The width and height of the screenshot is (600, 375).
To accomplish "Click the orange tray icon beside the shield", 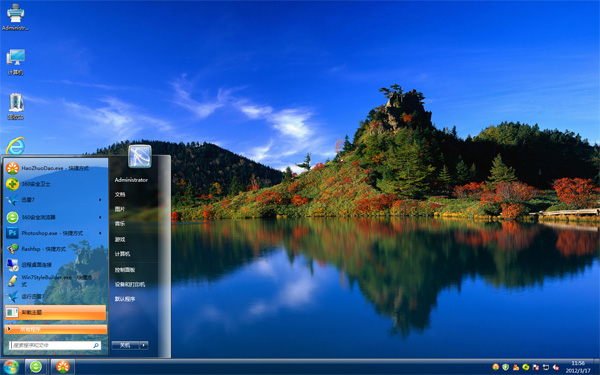I will pos(496,367).
